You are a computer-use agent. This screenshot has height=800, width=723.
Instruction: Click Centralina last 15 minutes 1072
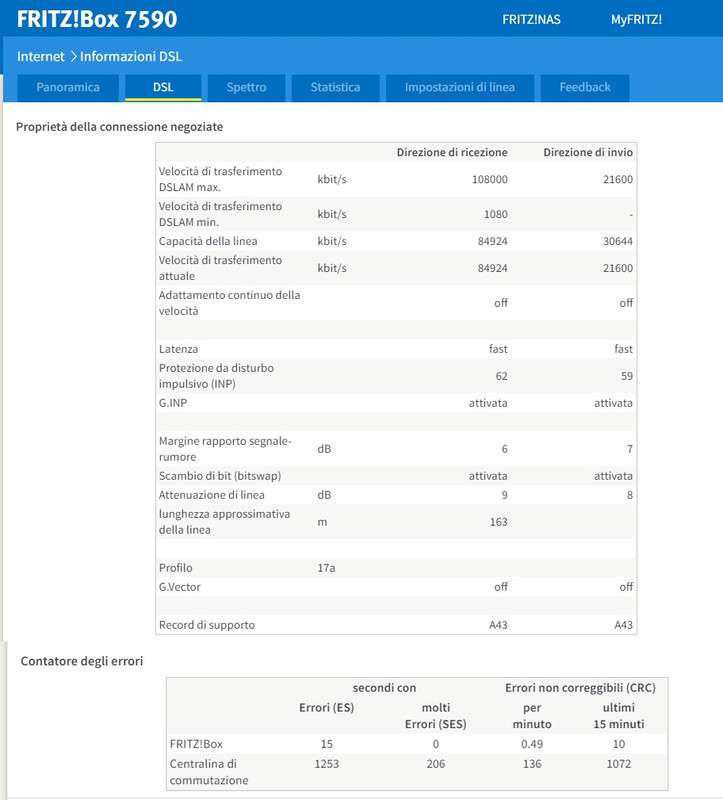click(618, 764)
